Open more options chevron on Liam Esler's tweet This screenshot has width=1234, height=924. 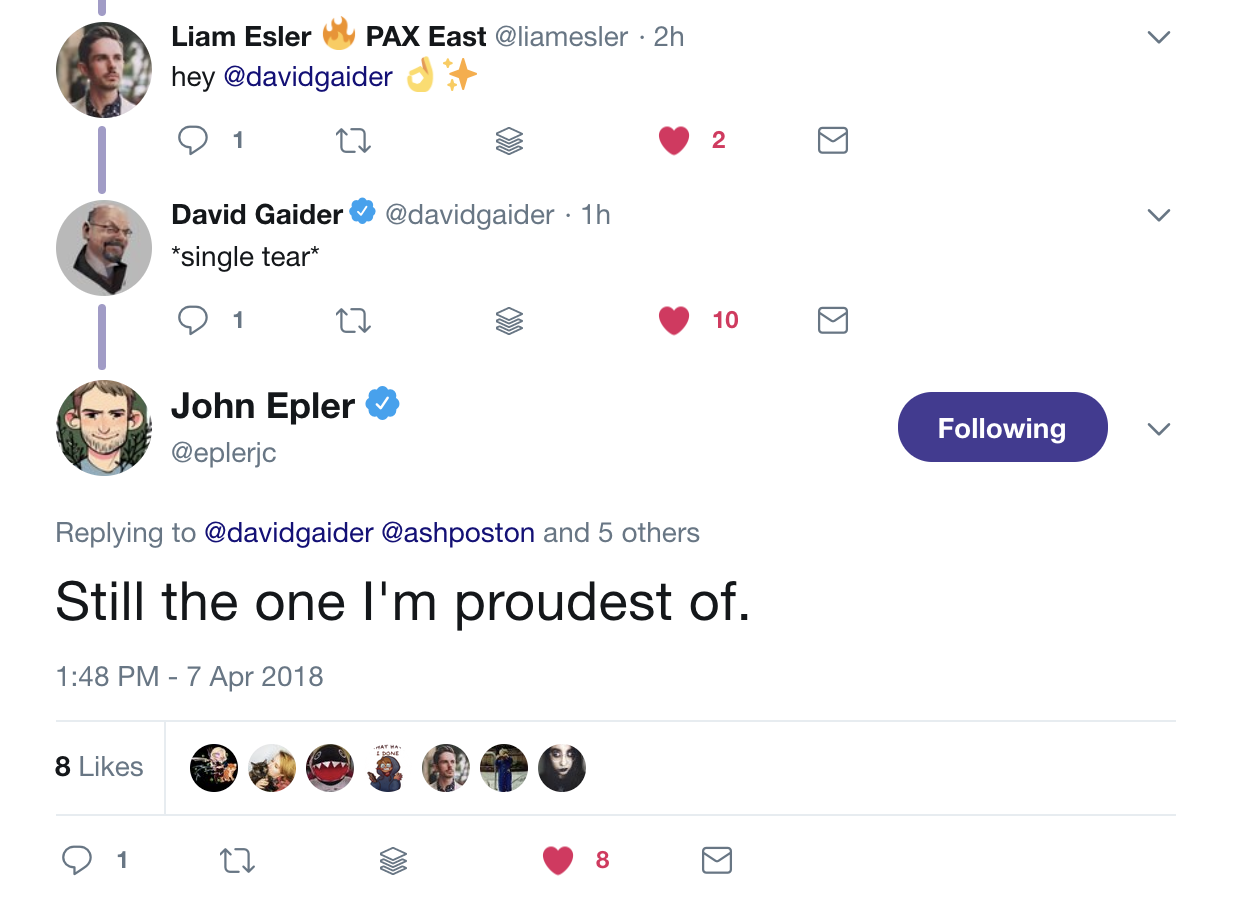(1158, 38)
